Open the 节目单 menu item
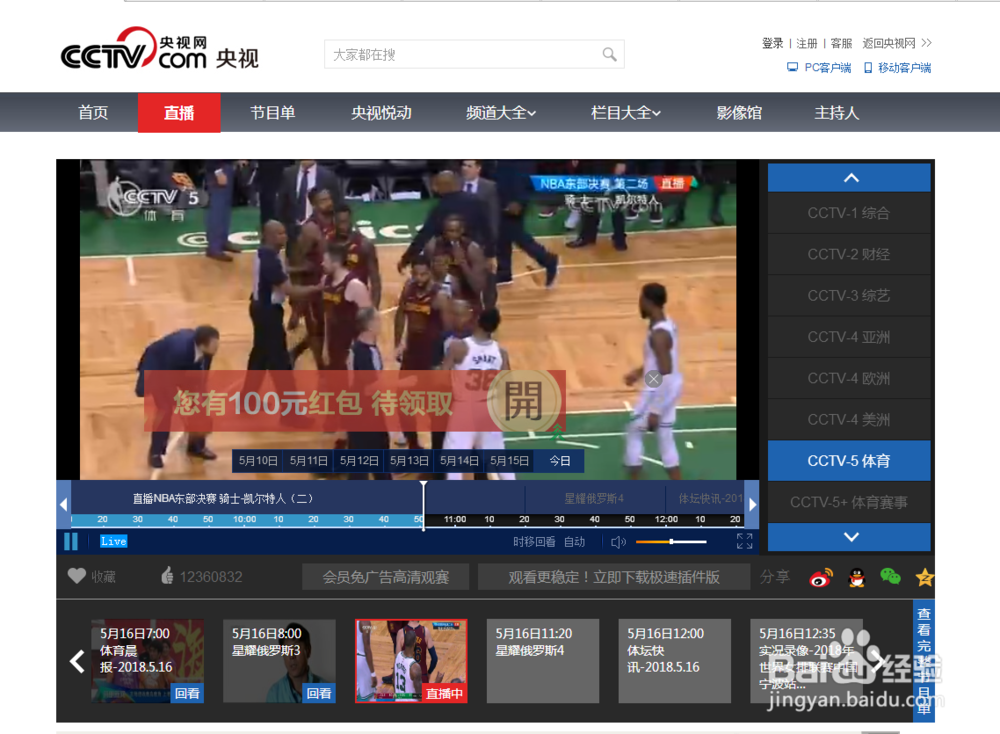 (272, 112)
